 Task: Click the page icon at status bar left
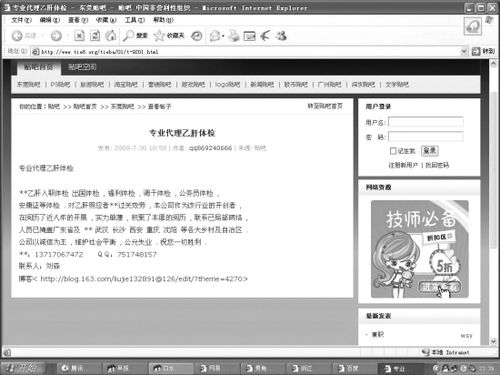click(x=7, y=352)
